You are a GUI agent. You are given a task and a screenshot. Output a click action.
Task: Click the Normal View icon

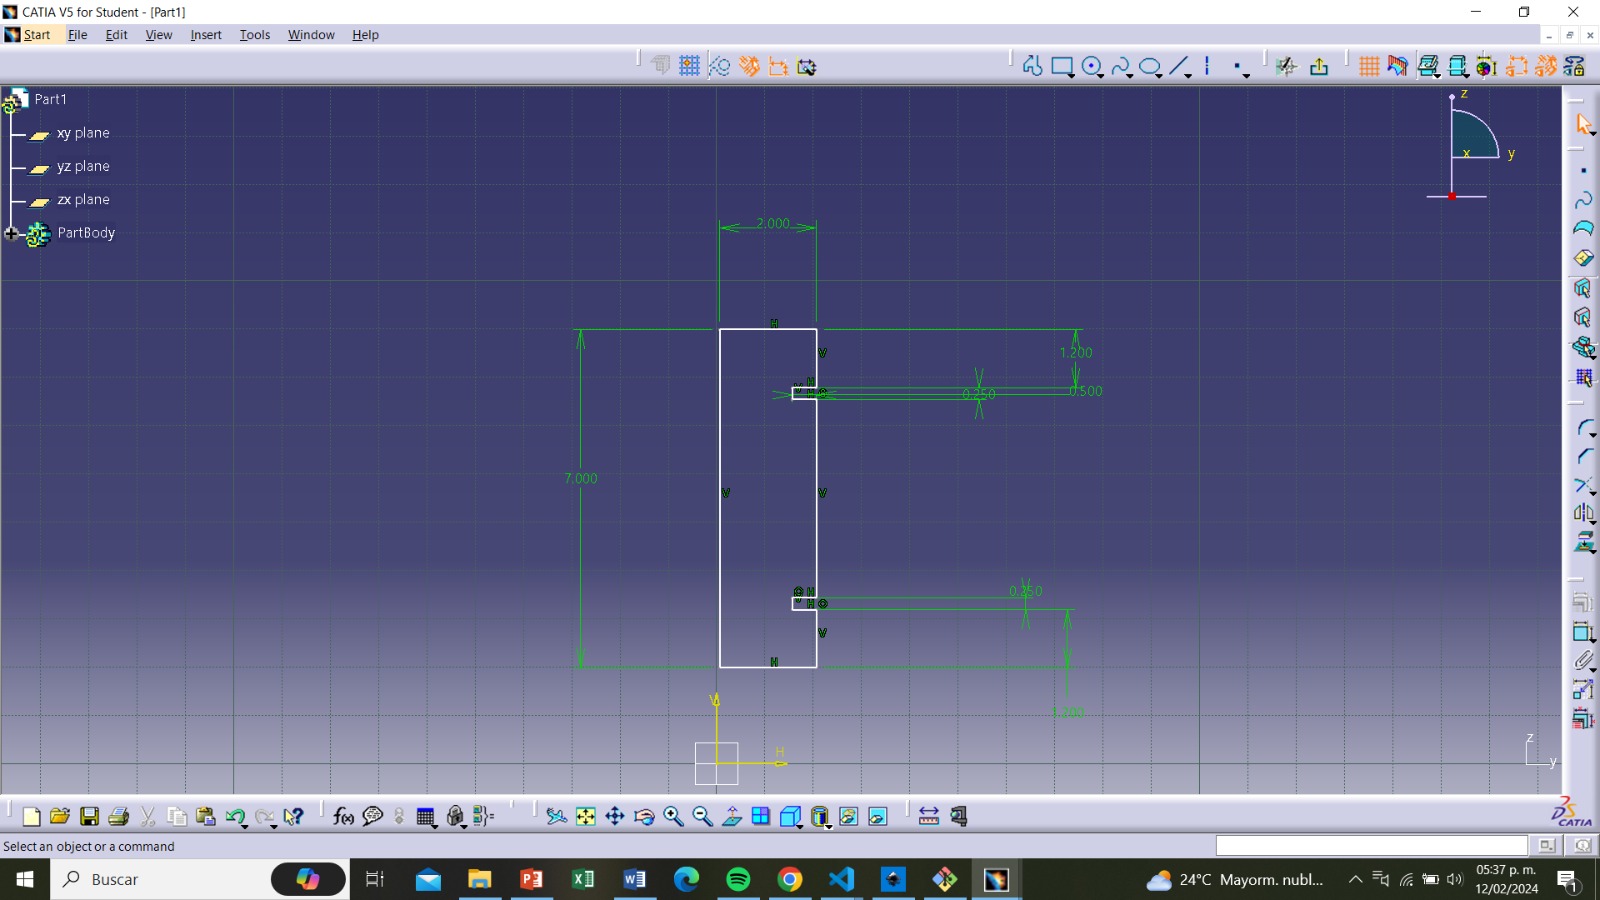click(732, 817)
